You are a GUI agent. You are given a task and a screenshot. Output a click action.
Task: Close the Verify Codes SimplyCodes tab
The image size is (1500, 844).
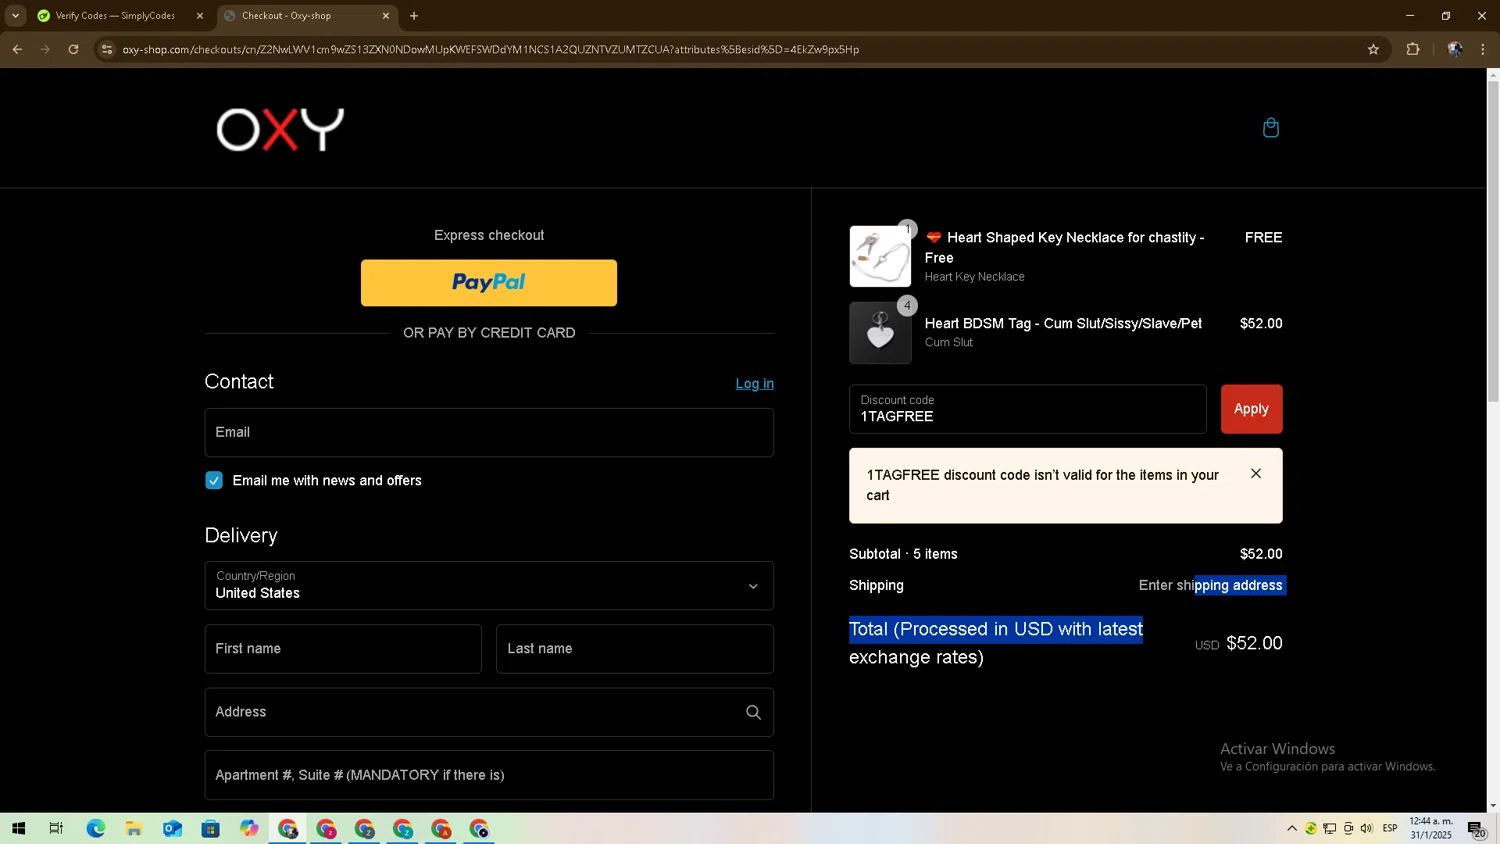[x=199, y=16]
